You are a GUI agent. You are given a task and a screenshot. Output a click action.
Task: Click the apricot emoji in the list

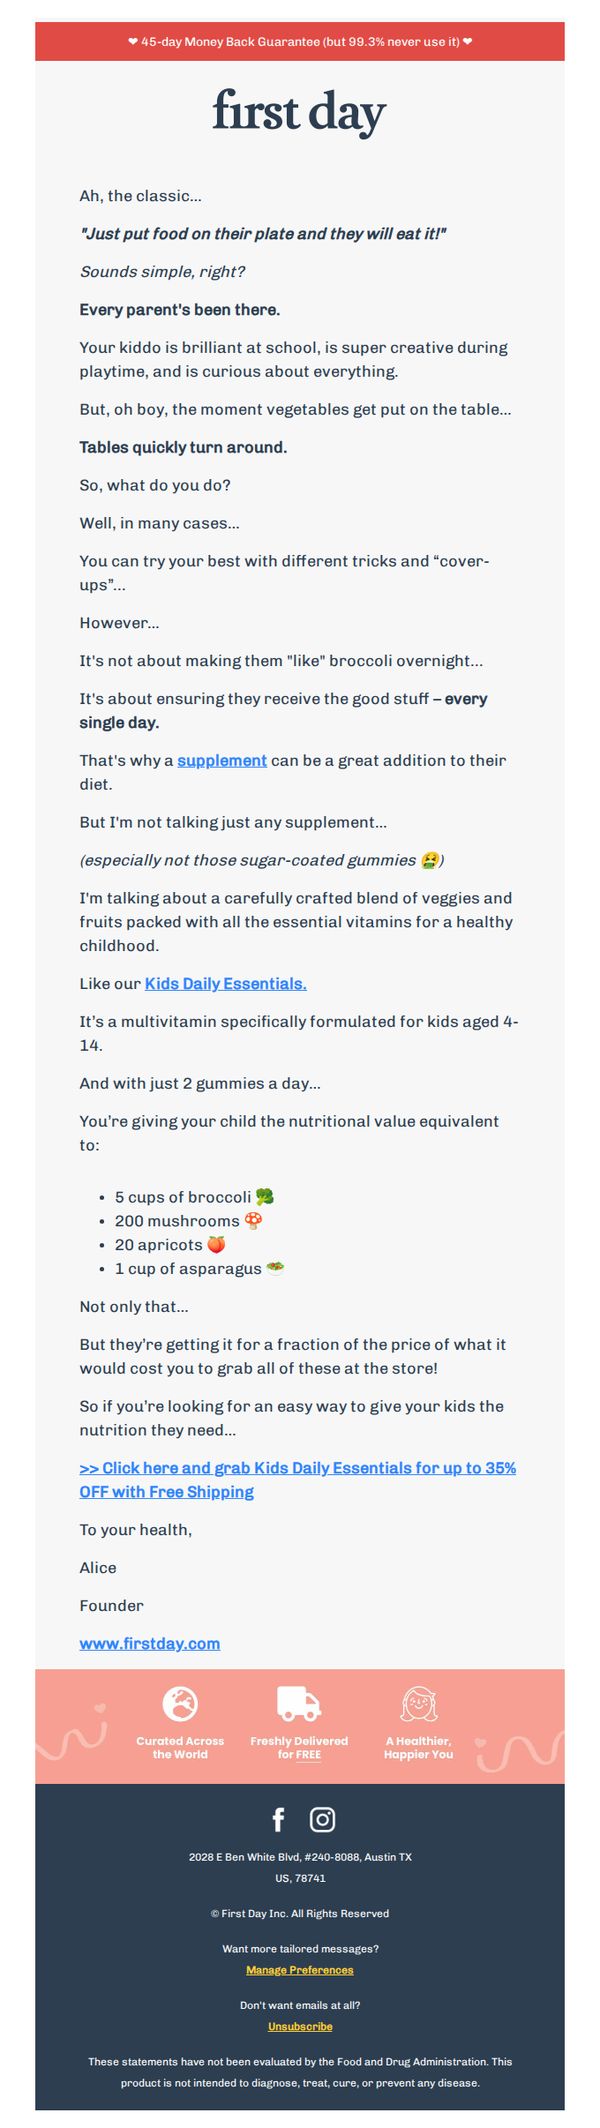(x=216, y=1244)
